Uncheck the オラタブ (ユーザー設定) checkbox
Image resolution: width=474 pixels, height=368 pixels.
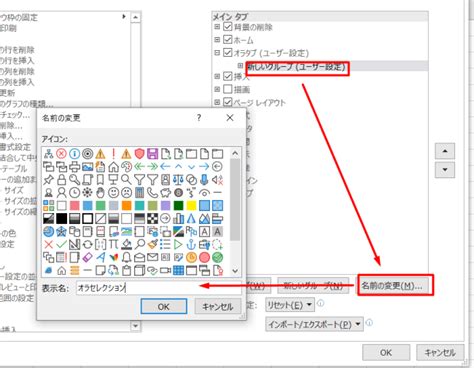228,53
